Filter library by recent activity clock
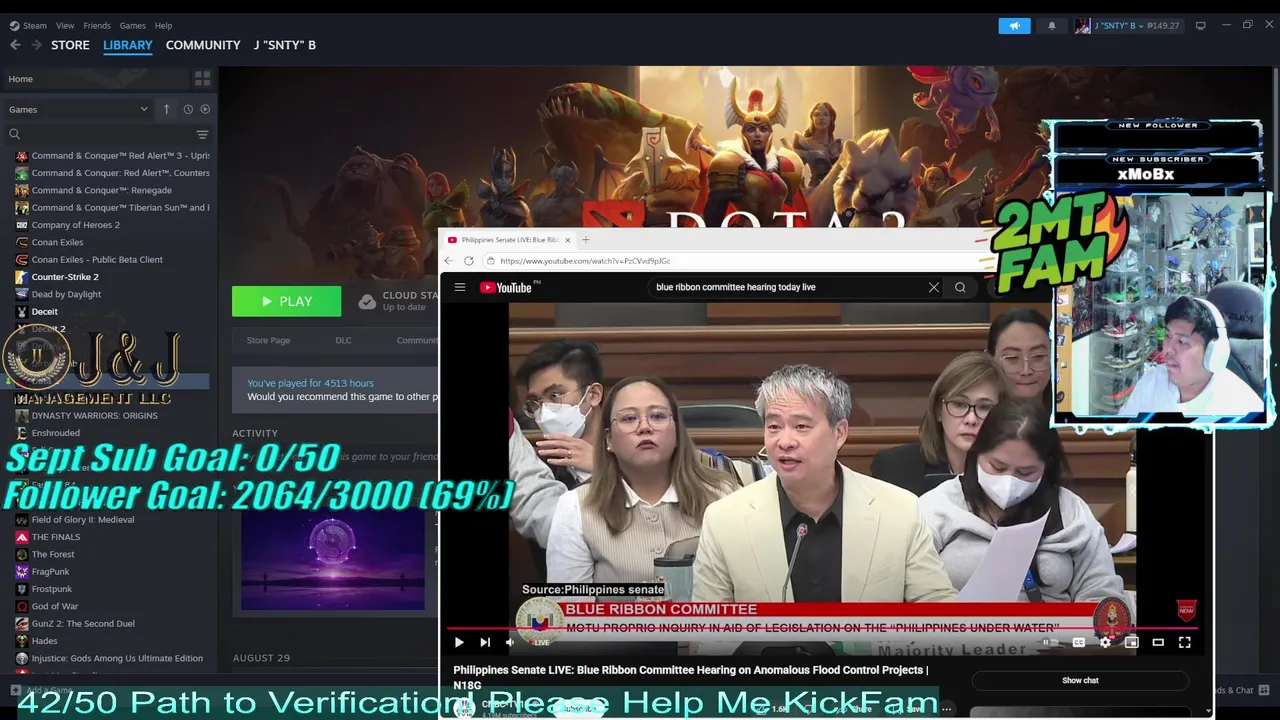Image resolution: width=1280 pixels, height=720 pixels. tap(187, 109)
